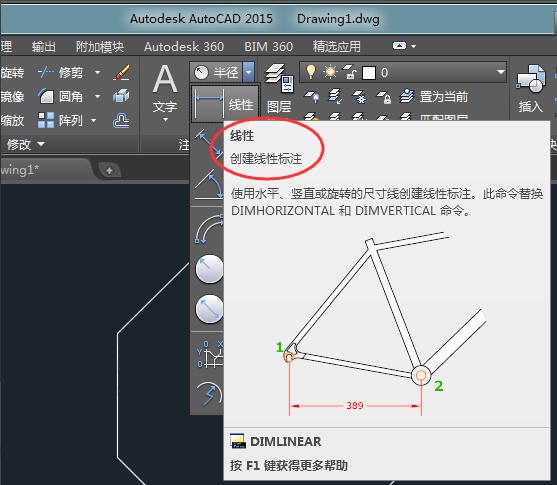Open the Autodesk 360 ribbon tab

(x=184, y=47)
